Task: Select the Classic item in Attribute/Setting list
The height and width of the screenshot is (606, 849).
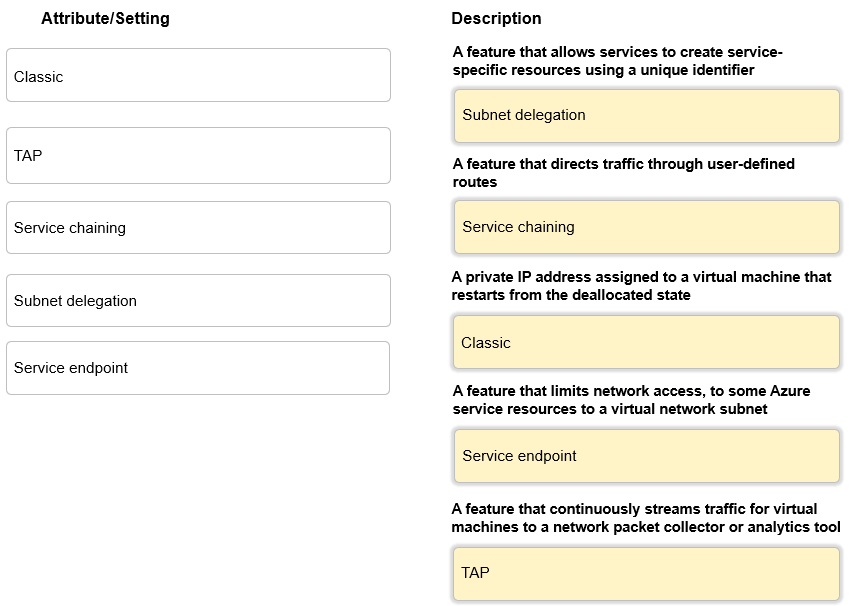Action: click(198, 75)
